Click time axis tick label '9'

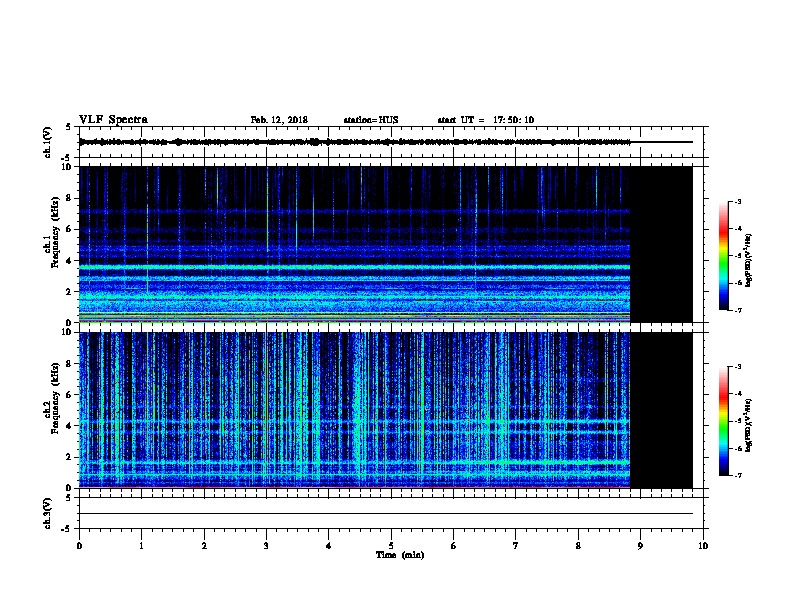tap(640, 545)
